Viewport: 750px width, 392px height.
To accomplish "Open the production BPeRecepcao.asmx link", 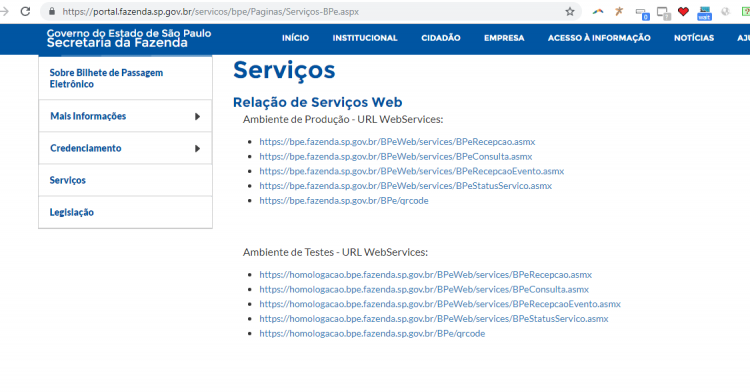I will click(x=397, y=142).
